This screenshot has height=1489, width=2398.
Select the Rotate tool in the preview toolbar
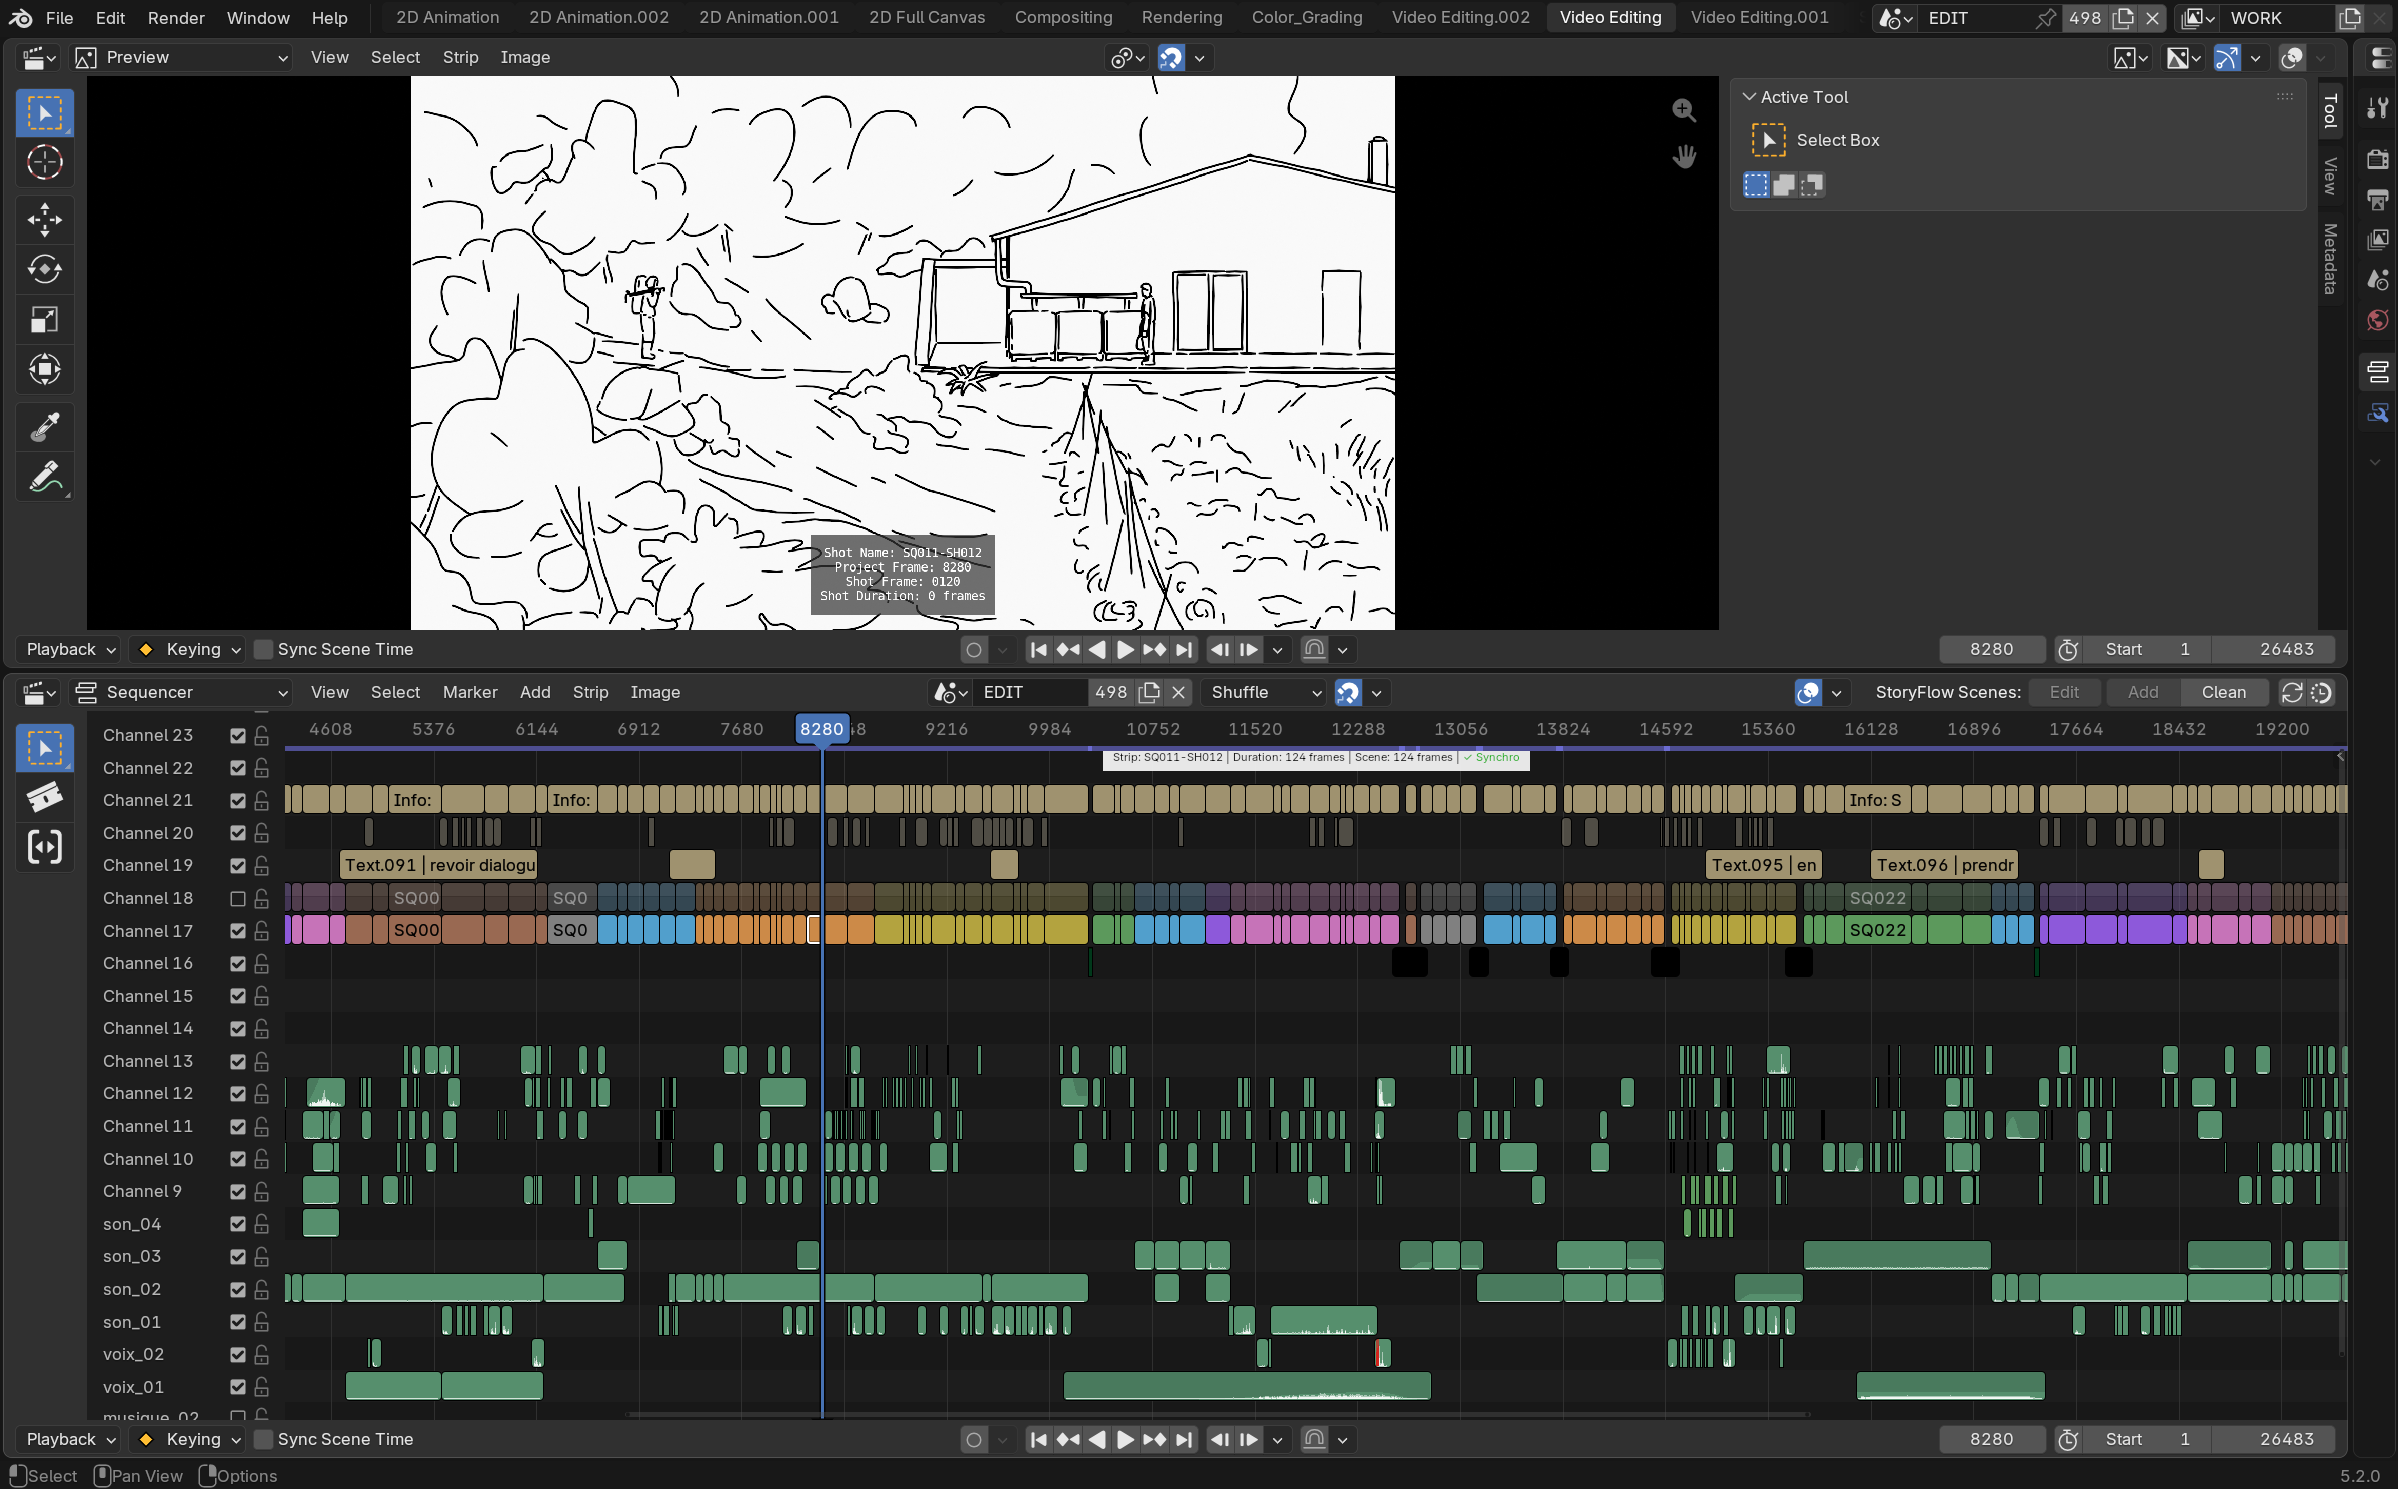pyautogui.click(x=45, y=270)
